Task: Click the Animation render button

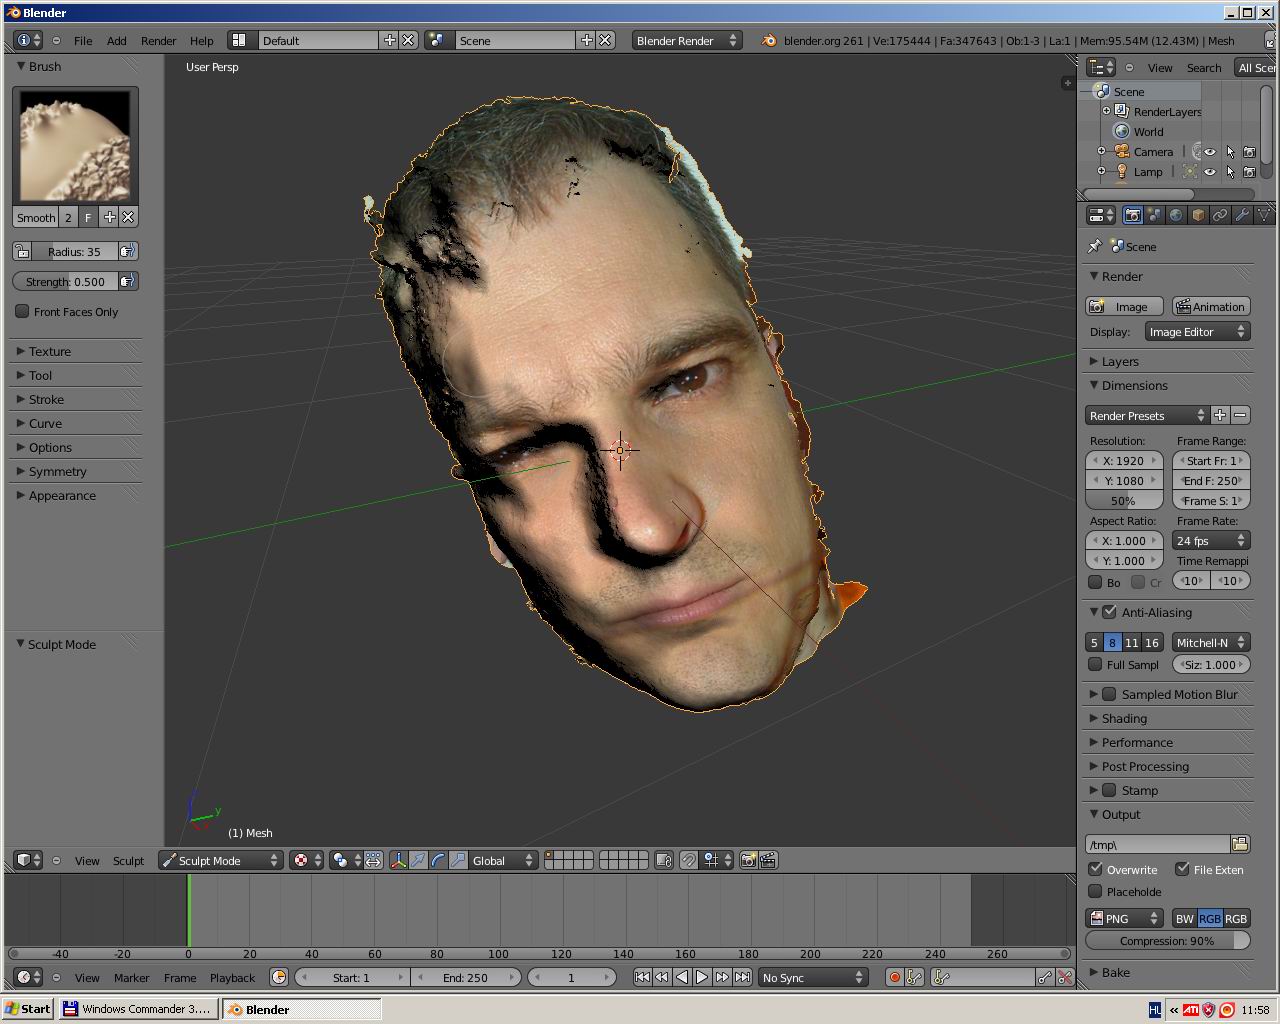Action: pos(1210,307)
